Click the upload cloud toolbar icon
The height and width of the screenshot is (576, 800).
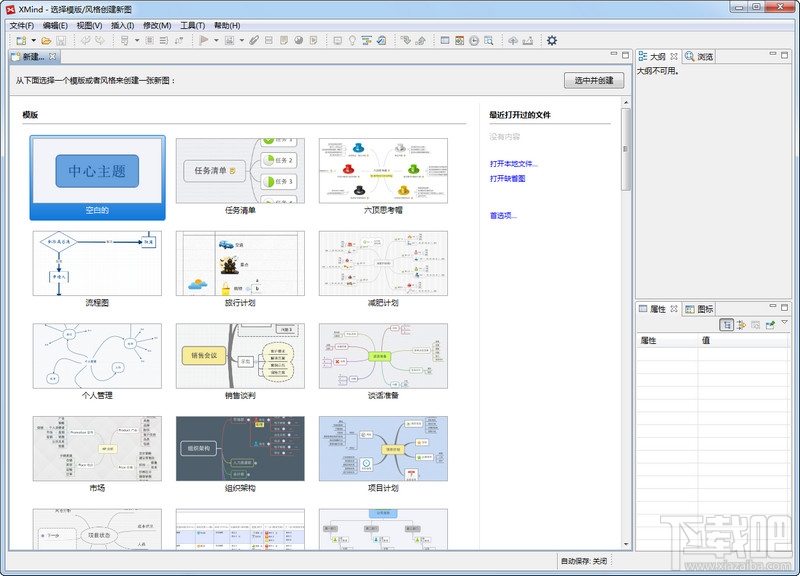point(513,40)
